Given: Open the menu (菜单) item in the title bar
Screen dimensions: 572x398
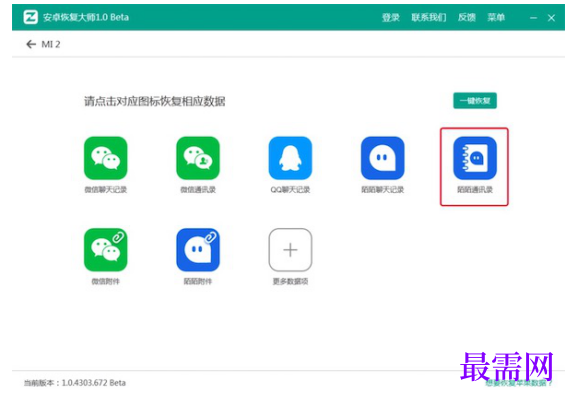Looking at the screenshot, I should coord(496,17).
